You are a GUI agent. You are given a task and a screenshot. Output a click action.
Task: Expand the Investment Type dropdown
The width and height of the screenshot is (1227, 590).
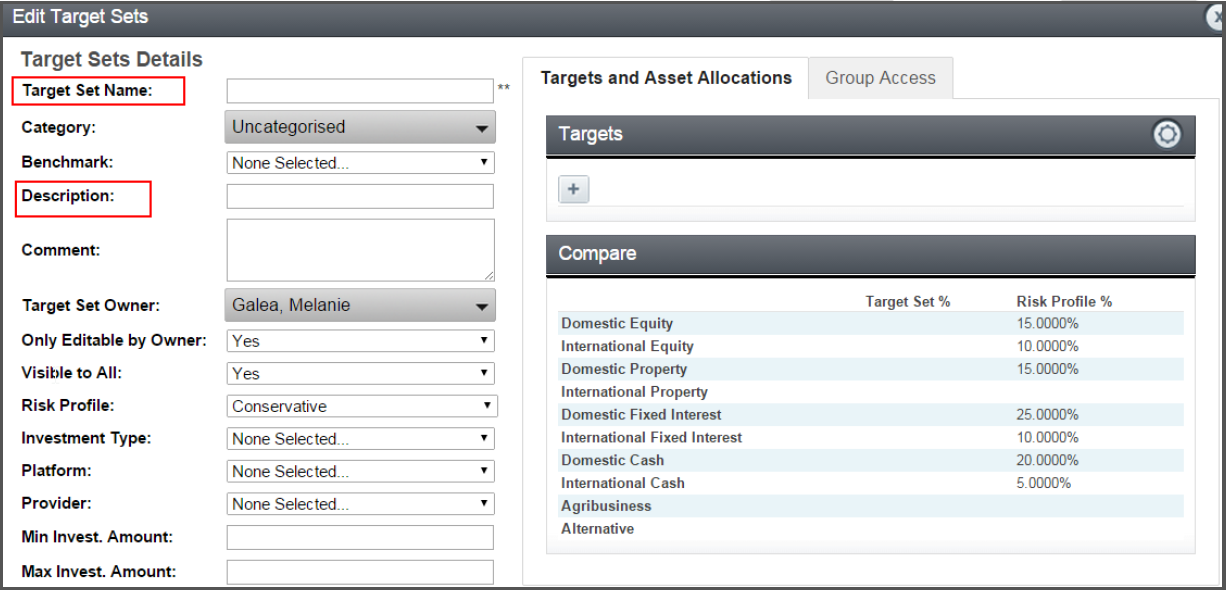tap(360, 439)
